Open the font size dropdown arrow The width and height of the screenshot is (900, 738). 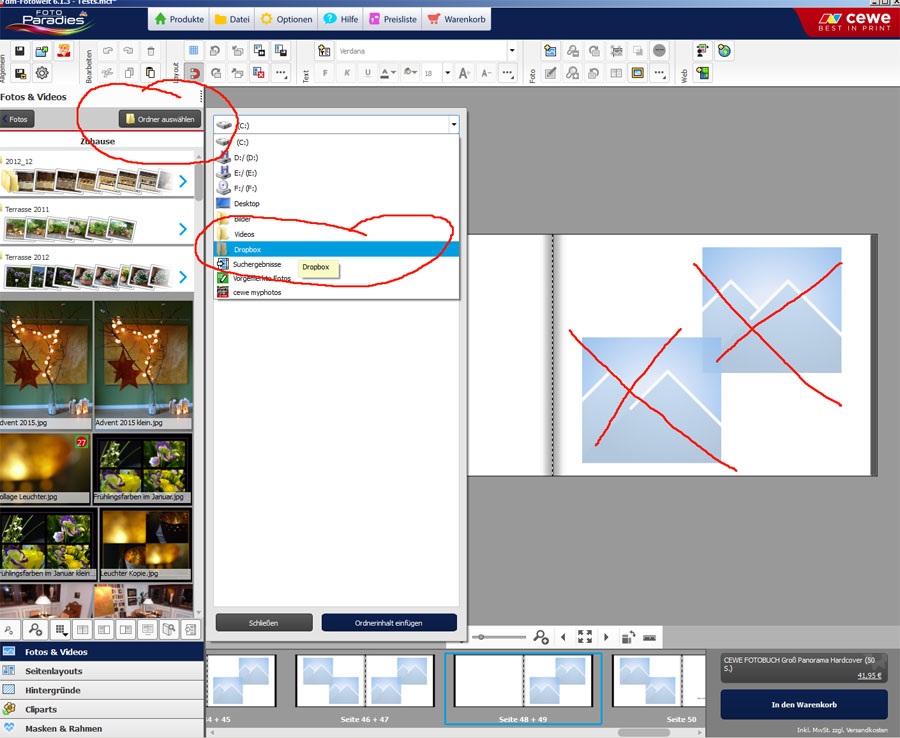point(448,73)
